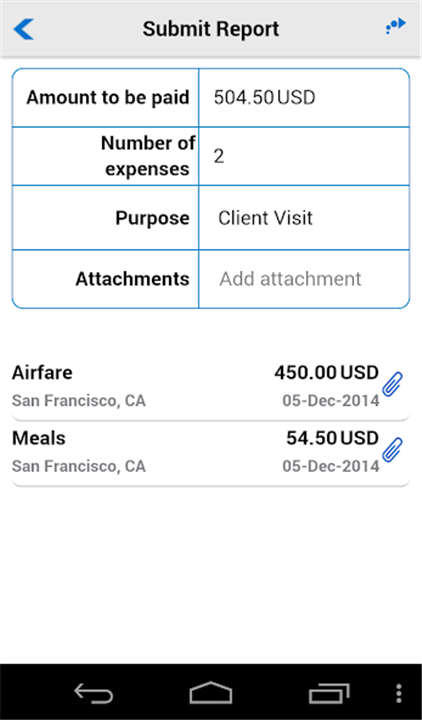This screenshot has height=720, width=422.
Task: Open the Meals expense row
Action: 210,452
